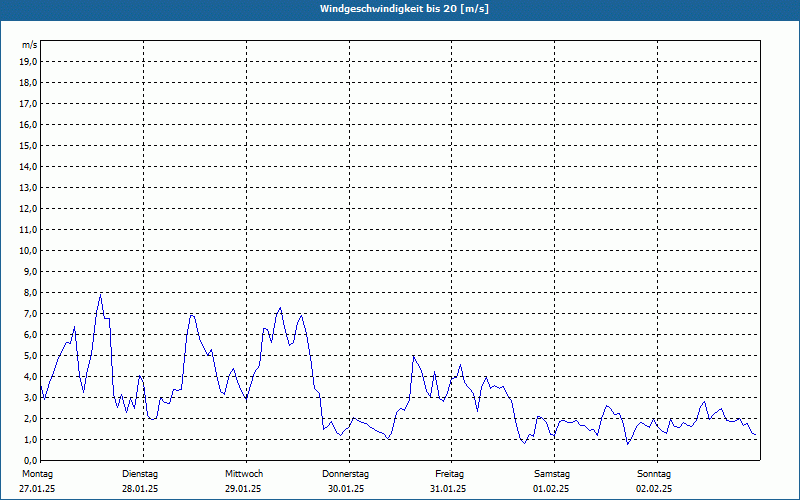Click the 11,0 axis value
This screenshot has width=800, height=500.
[28, 230]
